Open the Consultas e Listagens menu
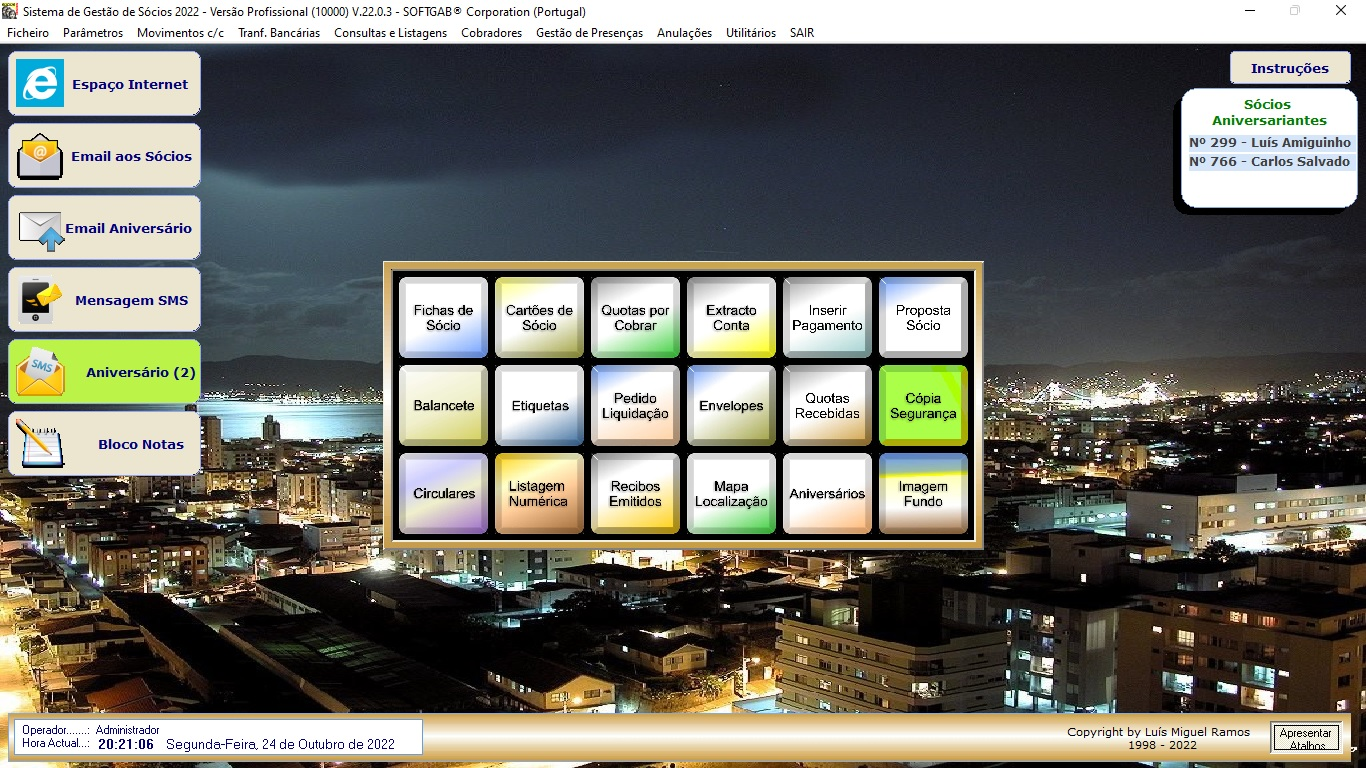The image size is (1366, 768). (x=390, y=33)
